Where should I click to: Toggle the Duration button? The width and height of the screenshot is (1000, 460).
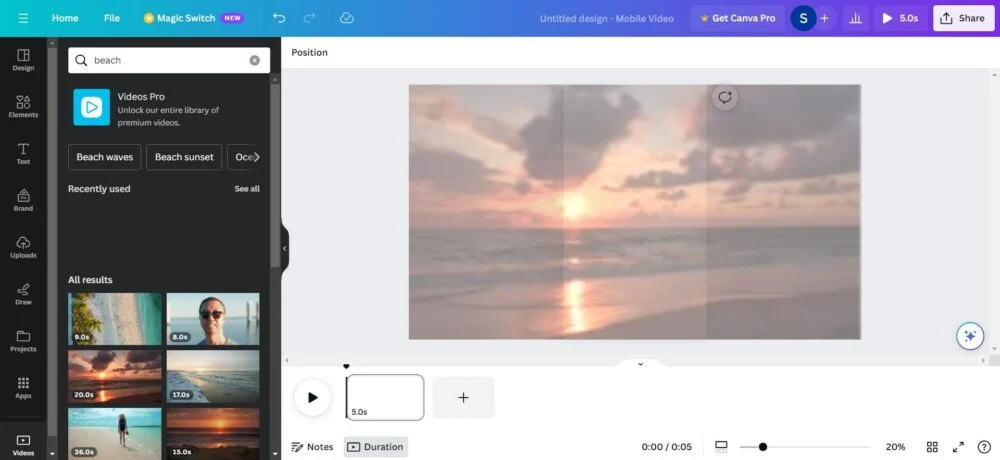point(376,447)
